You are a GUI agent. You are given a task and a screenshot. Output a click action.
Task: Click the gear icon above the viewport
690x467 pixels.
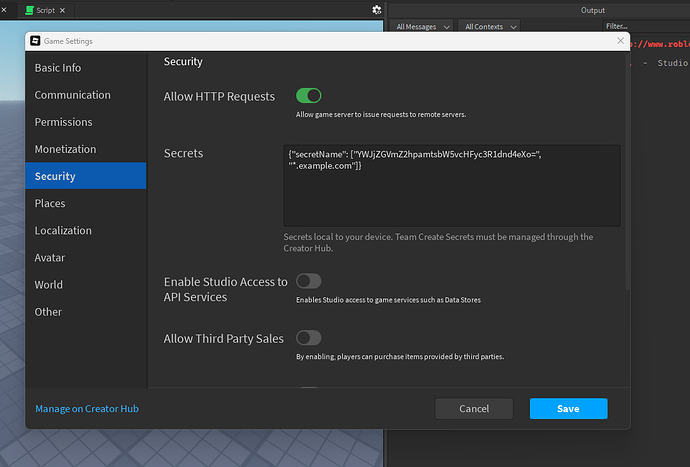[x=376, y=9]
